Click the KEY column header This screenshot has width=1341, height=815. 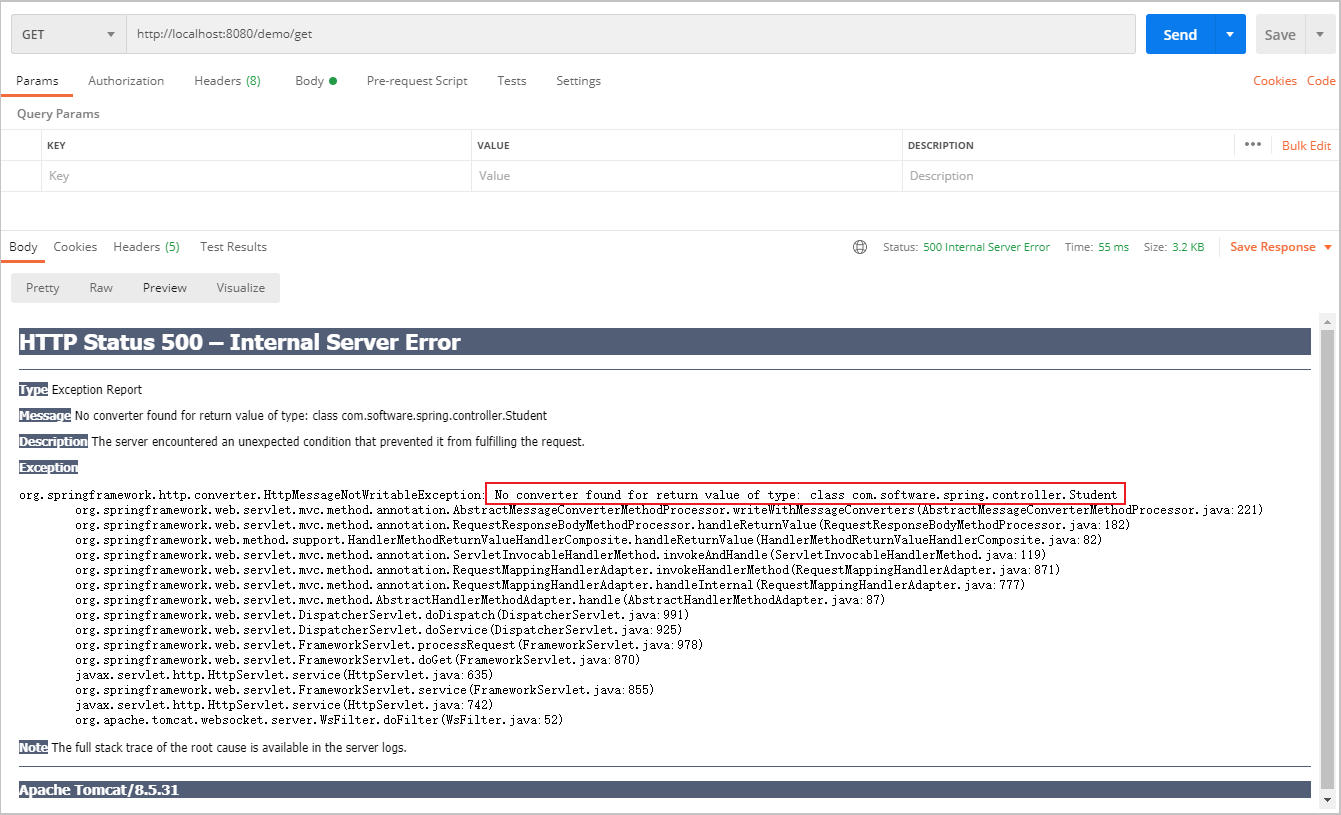pos(56,146)
